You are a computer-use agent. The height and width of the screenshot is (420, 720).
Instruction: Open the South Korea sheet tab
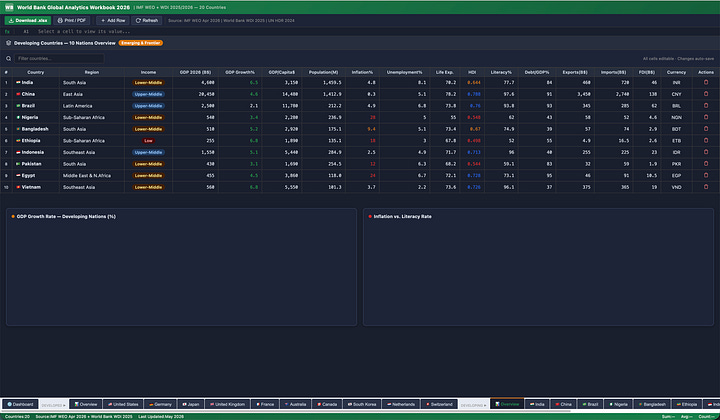coord(362,404)
